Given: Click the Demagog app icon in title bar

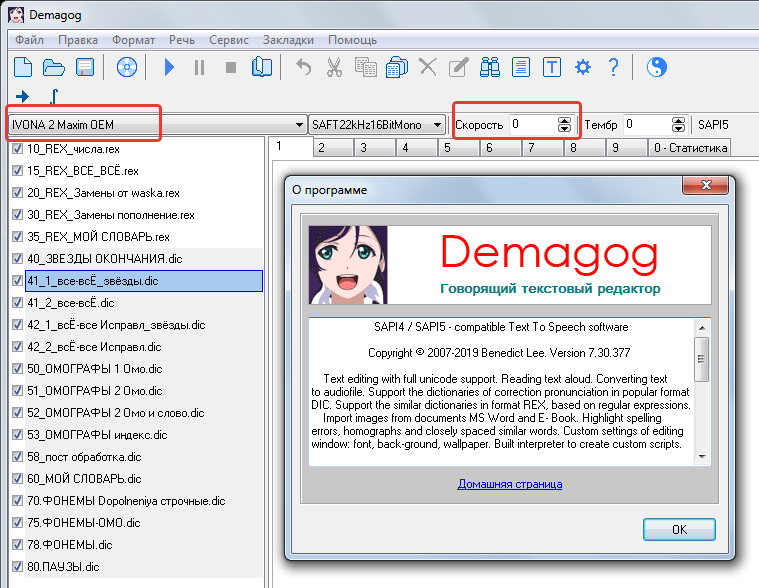Looking at the screenshot, I should click(x=15, y=15).
